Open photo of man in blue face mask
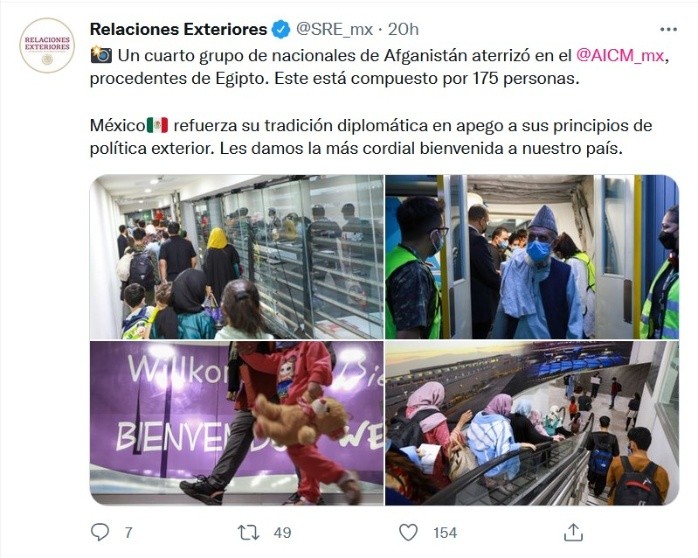The image size is (698, 558). click(x=532, y=257)
